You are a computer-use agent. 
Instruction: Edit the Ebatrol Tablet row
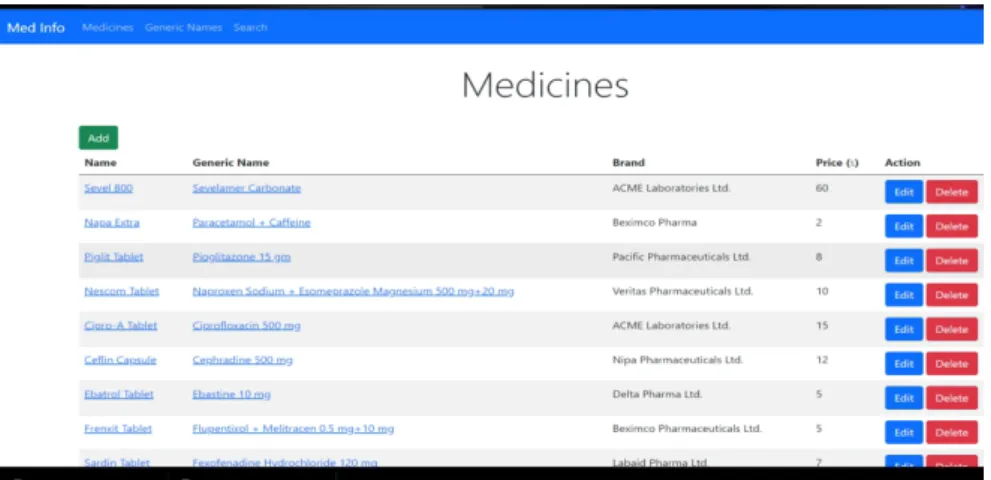coord(904,398)
